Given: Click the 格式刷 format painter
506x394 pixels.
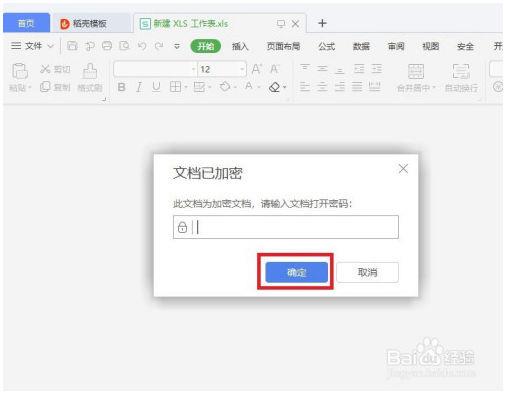Looking at the screenshot, I should 90,77.
